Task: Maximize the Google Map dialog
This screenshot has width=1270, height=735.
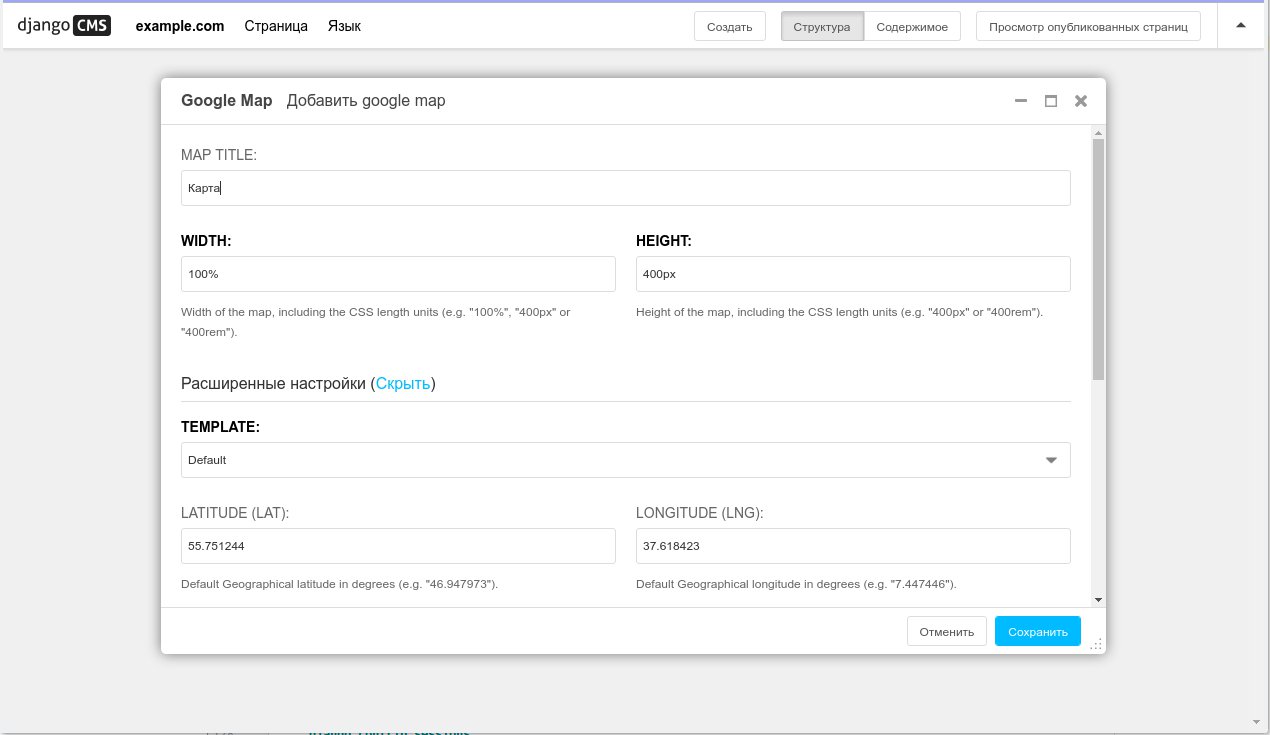Action: 1051,101
